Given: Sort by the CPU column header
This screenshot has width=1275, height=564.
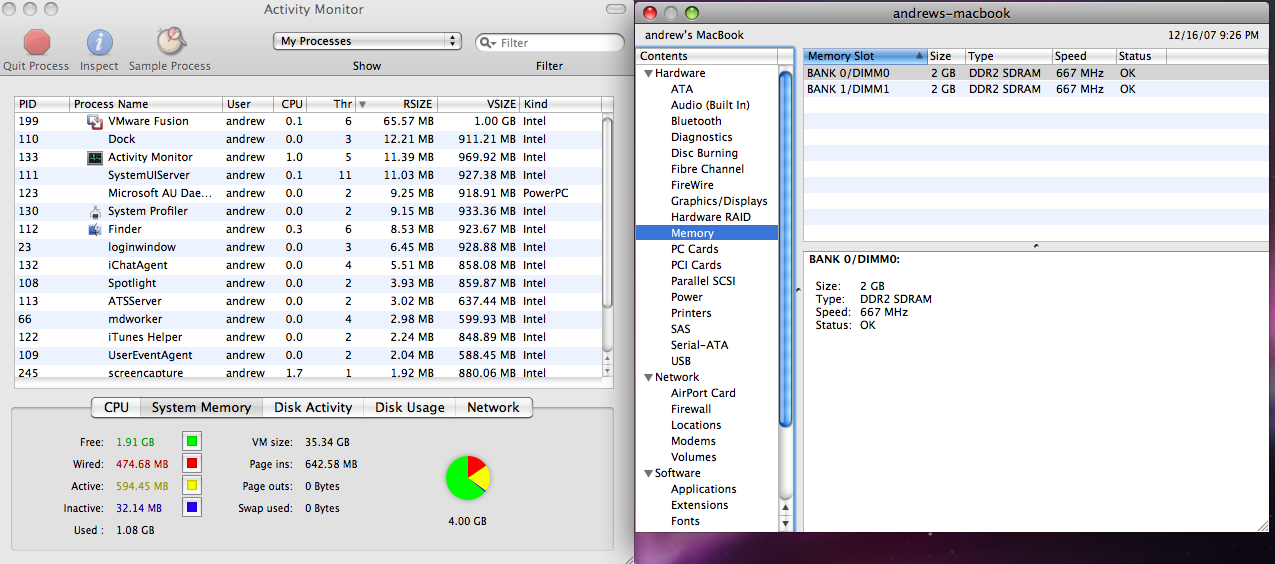Looking at the screenshot, I should click(289, 104).
